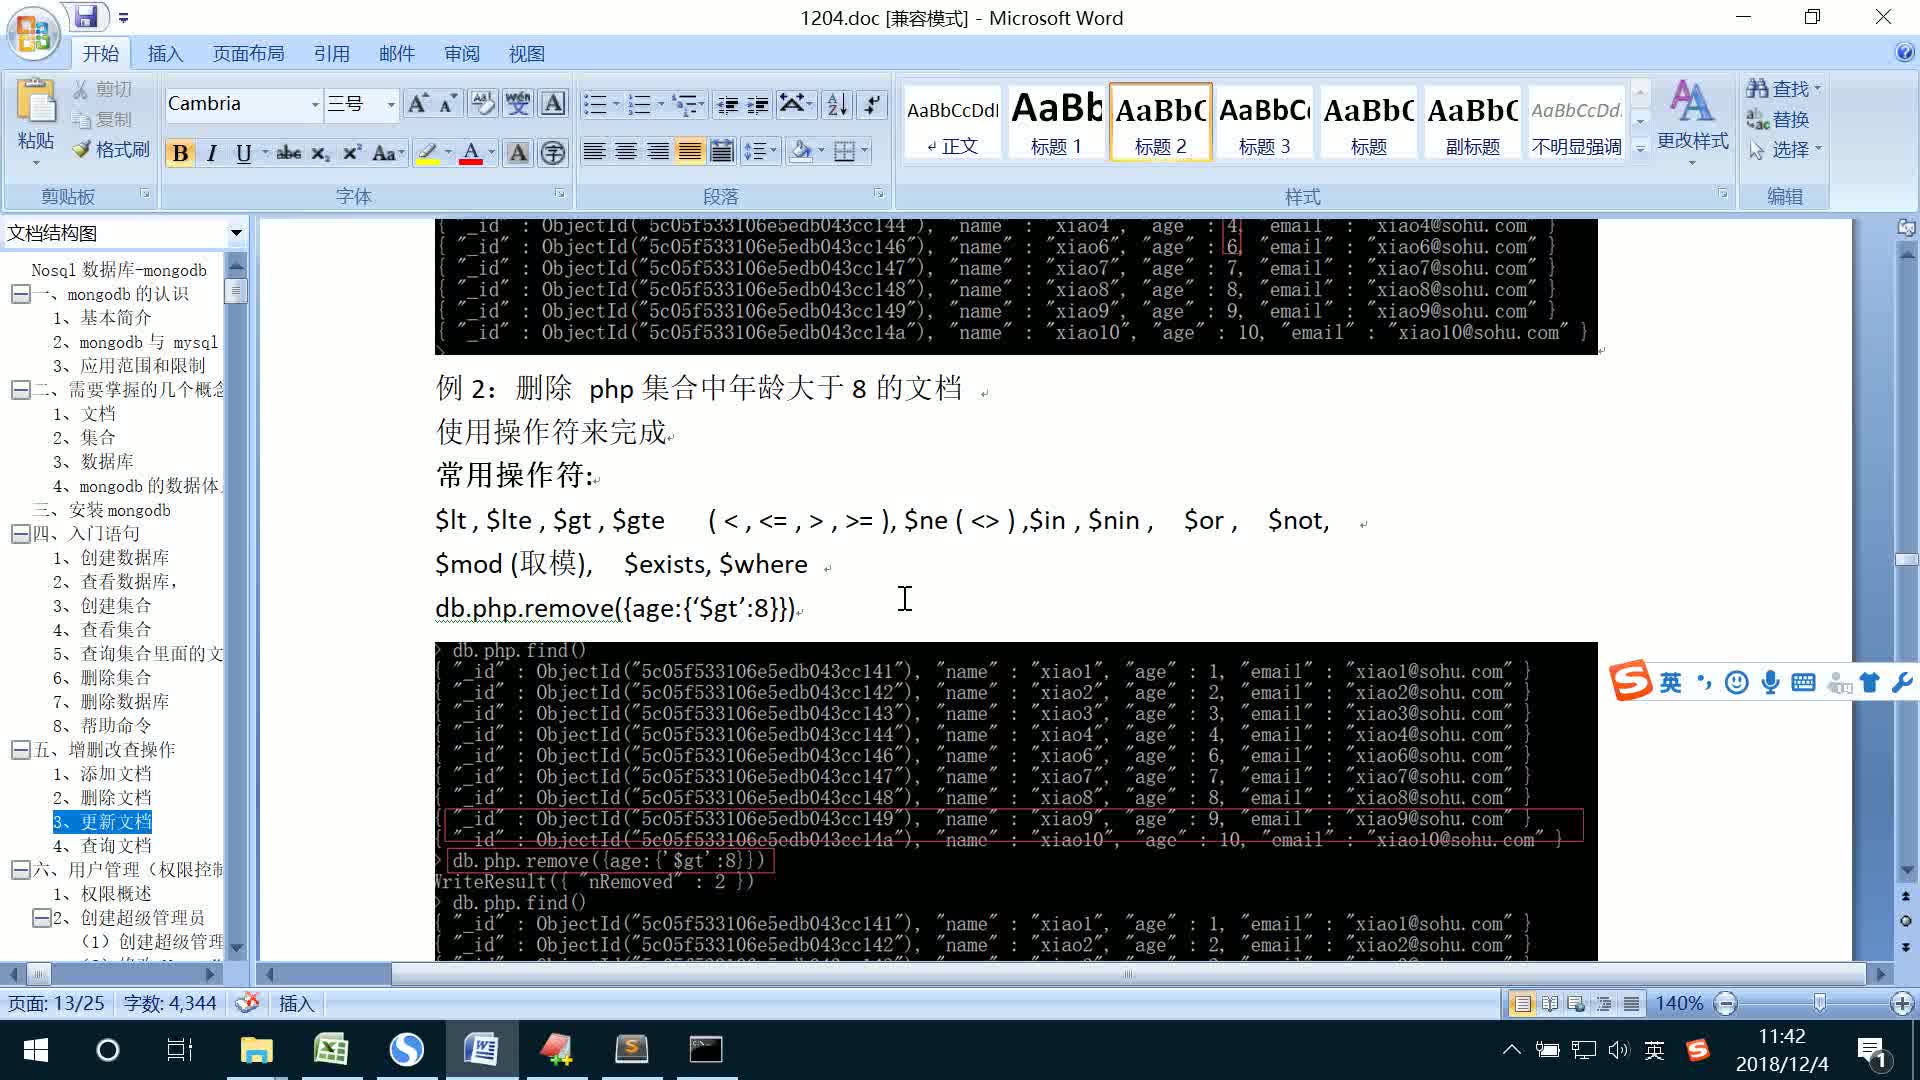Collapse the 六、用户管理 tree branch
The image size is (1920, 1080).
(19, 870)
